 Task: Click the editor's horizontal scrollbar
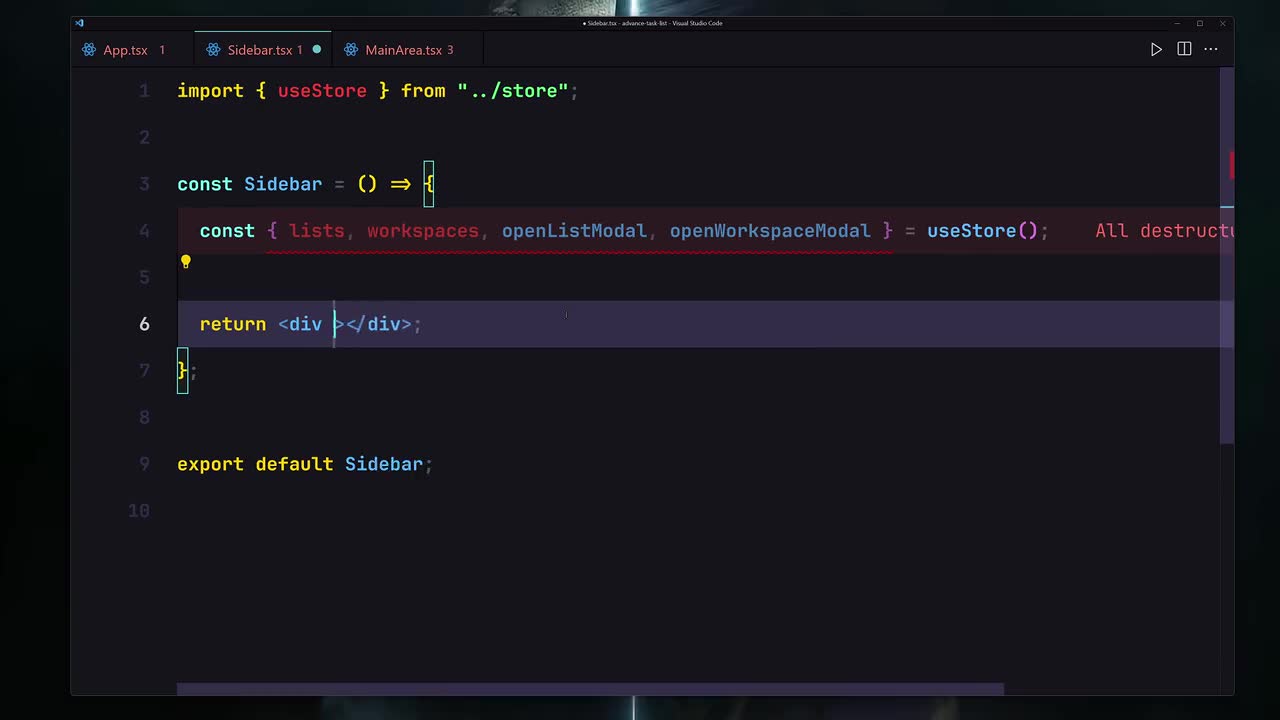point(590,689)
